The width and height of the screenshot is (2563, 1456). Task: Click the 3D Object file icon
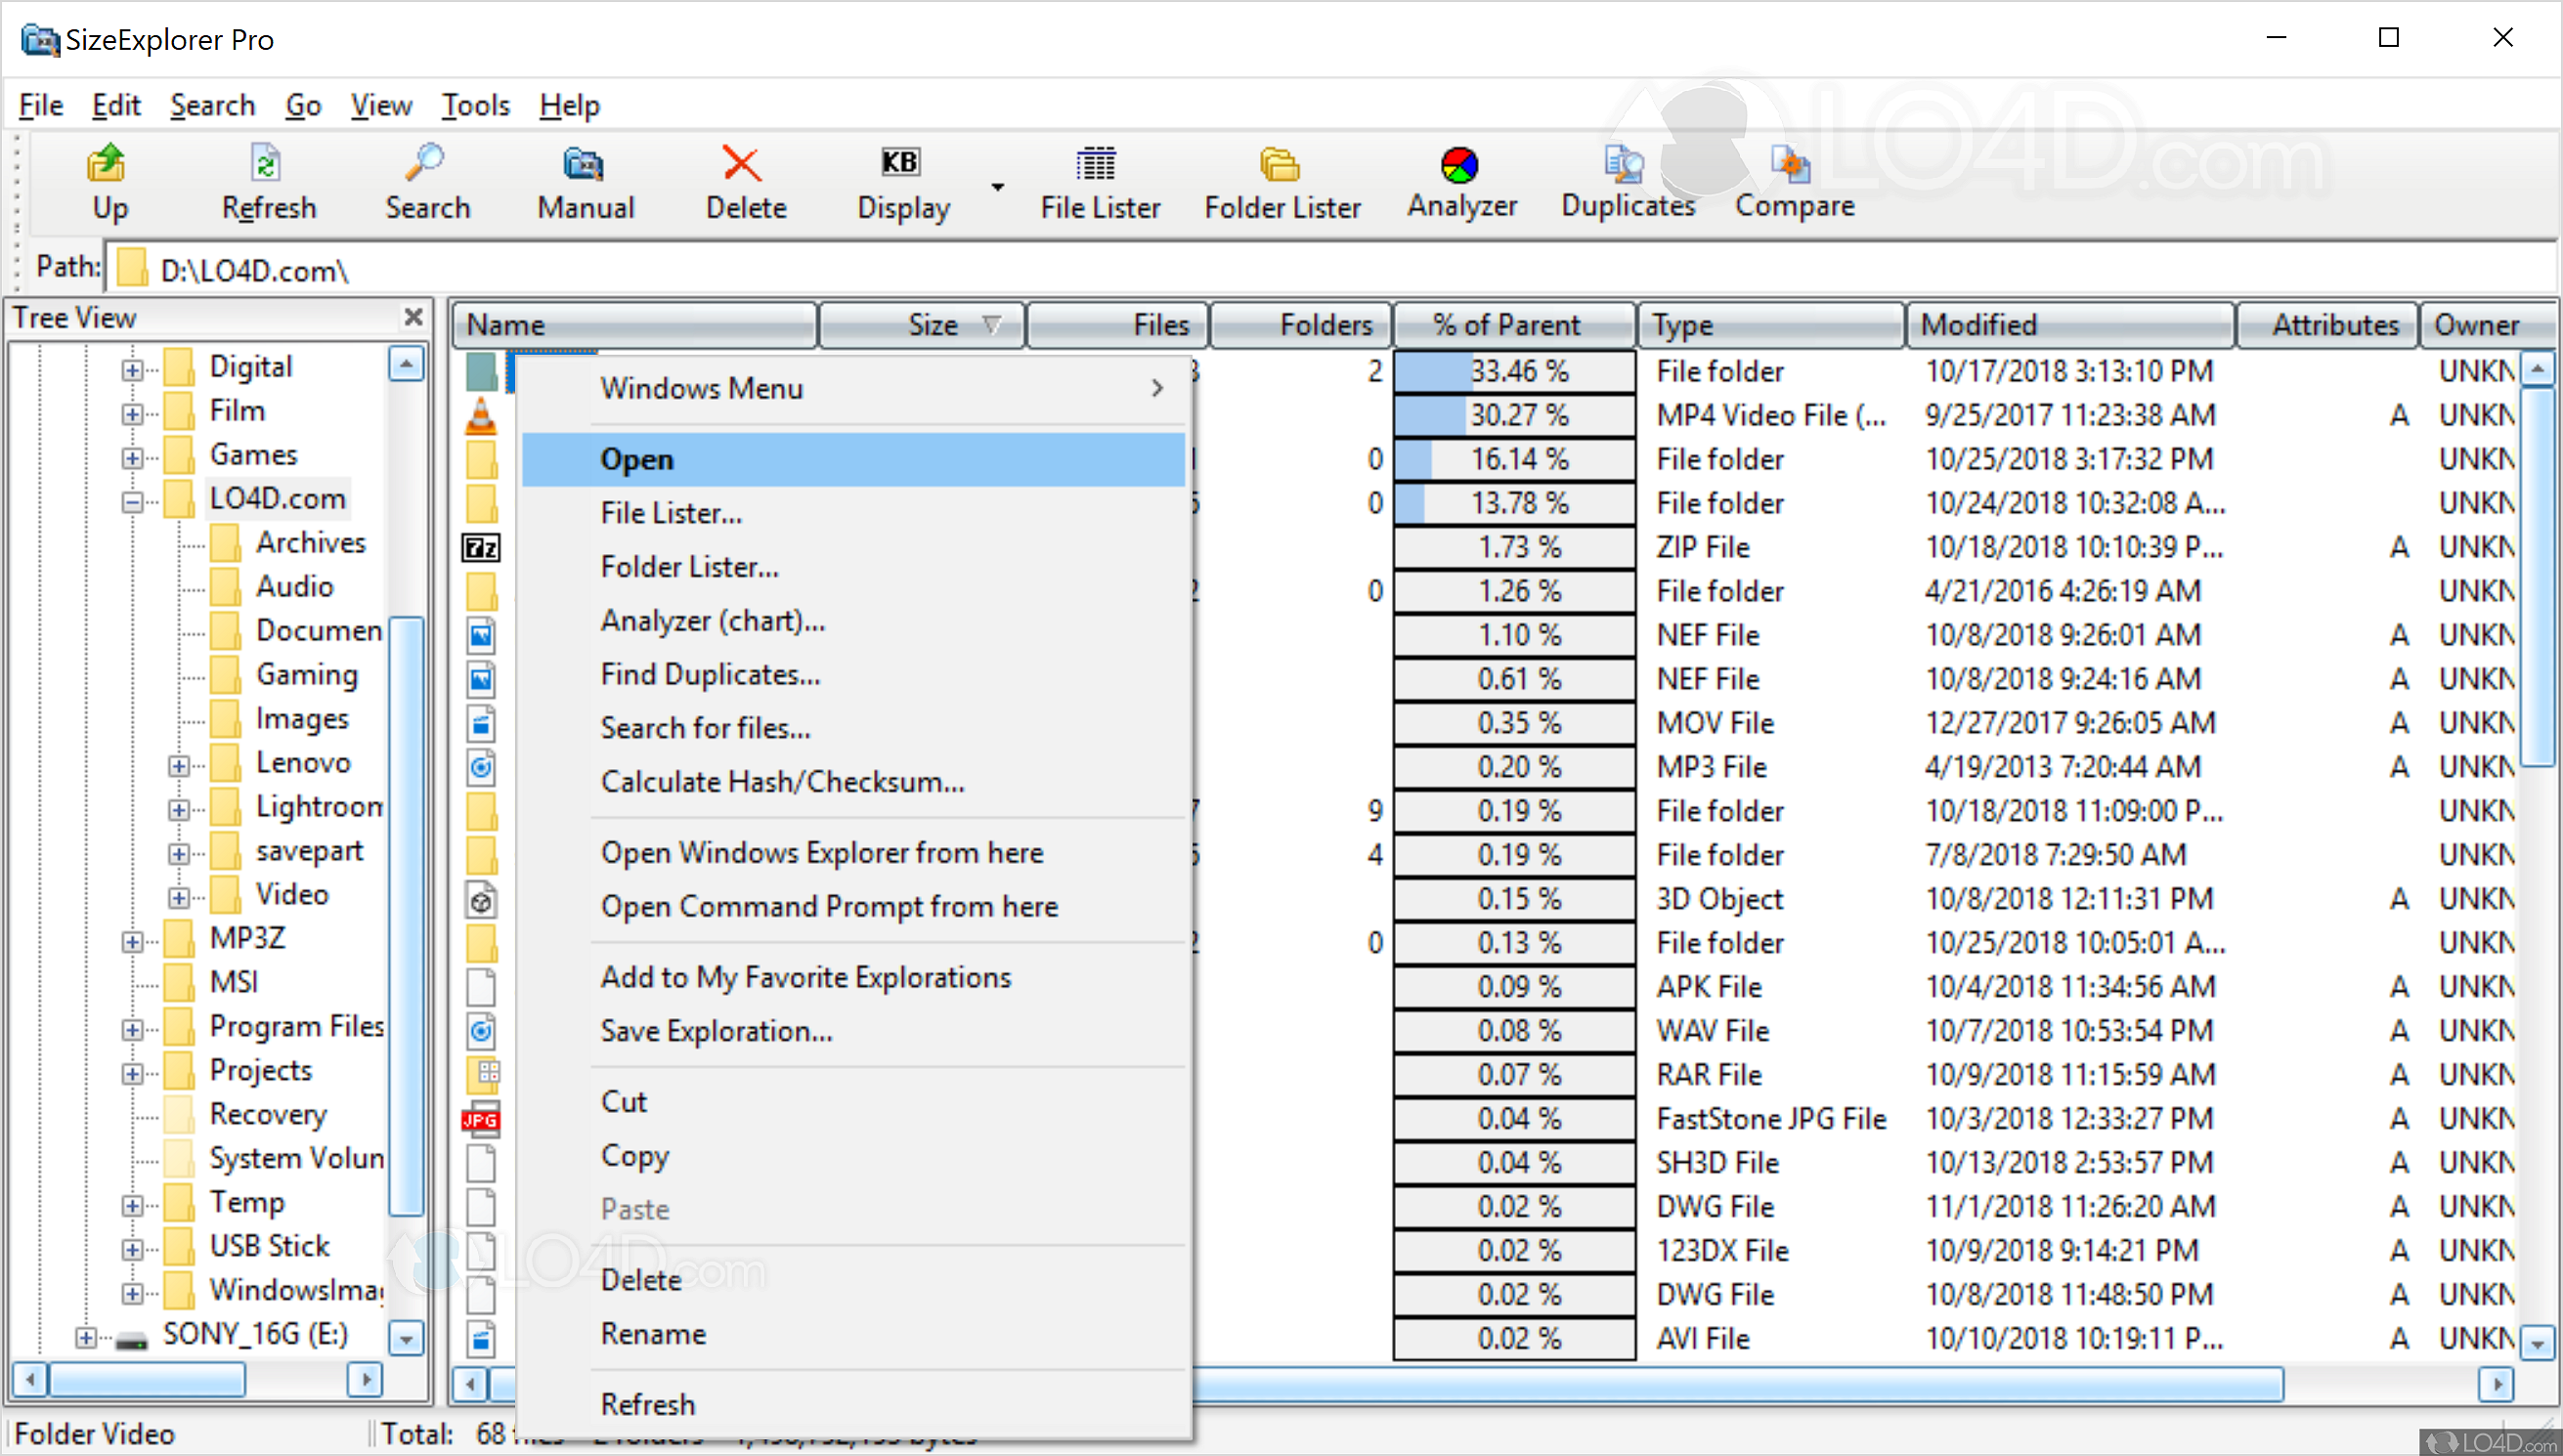click(x=481, y=899)
